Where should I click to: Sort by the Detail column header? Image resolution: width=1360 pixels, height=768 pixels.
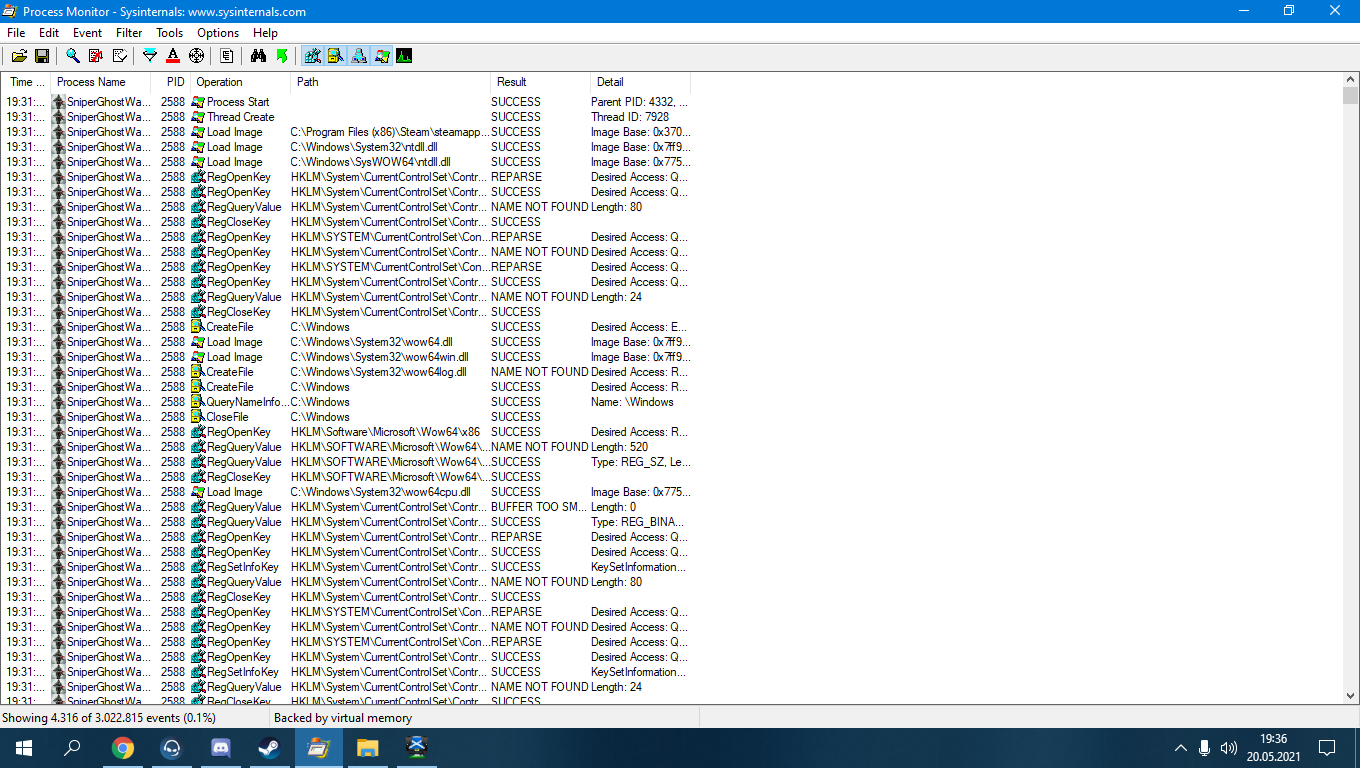(641, 82)
